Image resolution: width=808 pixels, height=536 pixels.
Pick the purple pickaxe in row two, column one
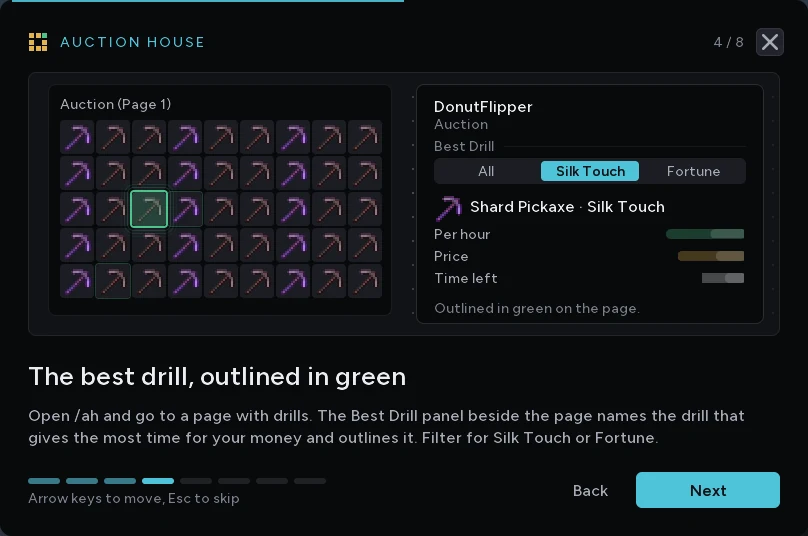point(77,173)
